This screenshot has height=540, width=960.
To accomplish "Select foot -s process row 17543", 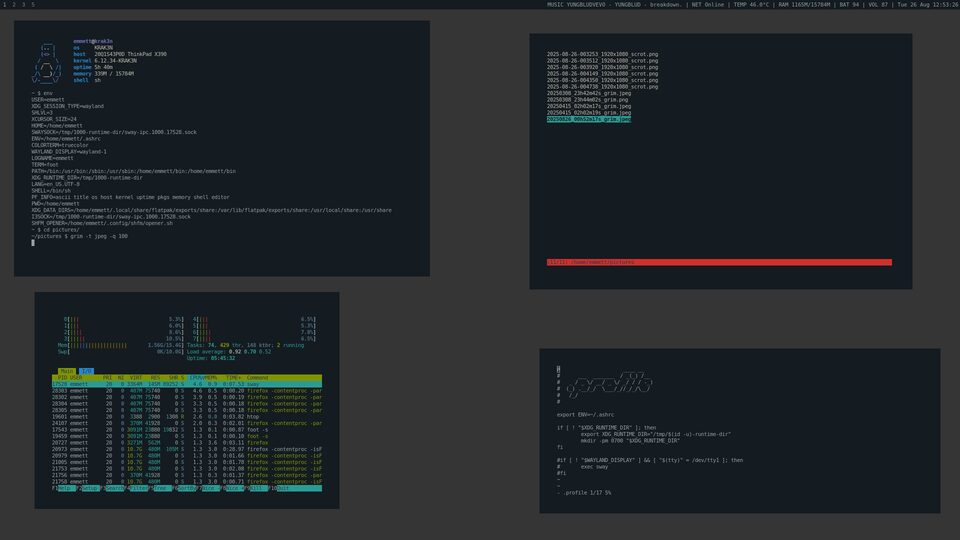I will point(187,430).
